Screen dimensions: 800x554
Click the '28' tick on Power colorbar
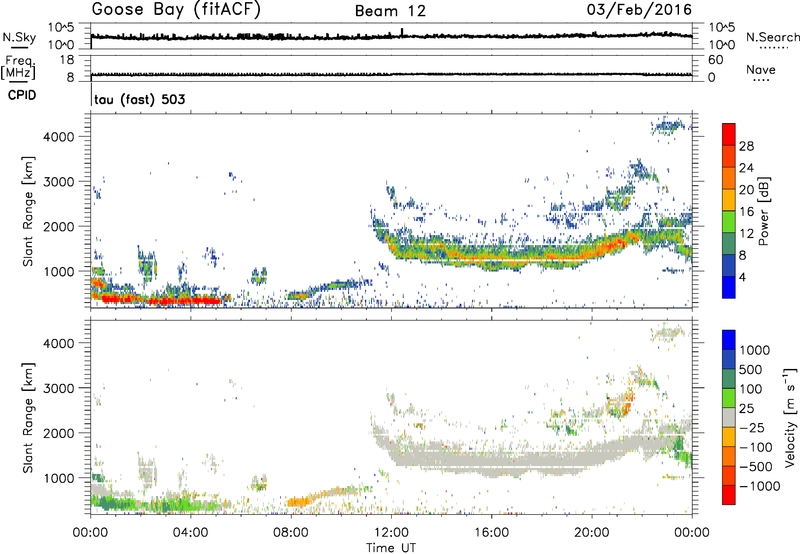coord(746,146)
